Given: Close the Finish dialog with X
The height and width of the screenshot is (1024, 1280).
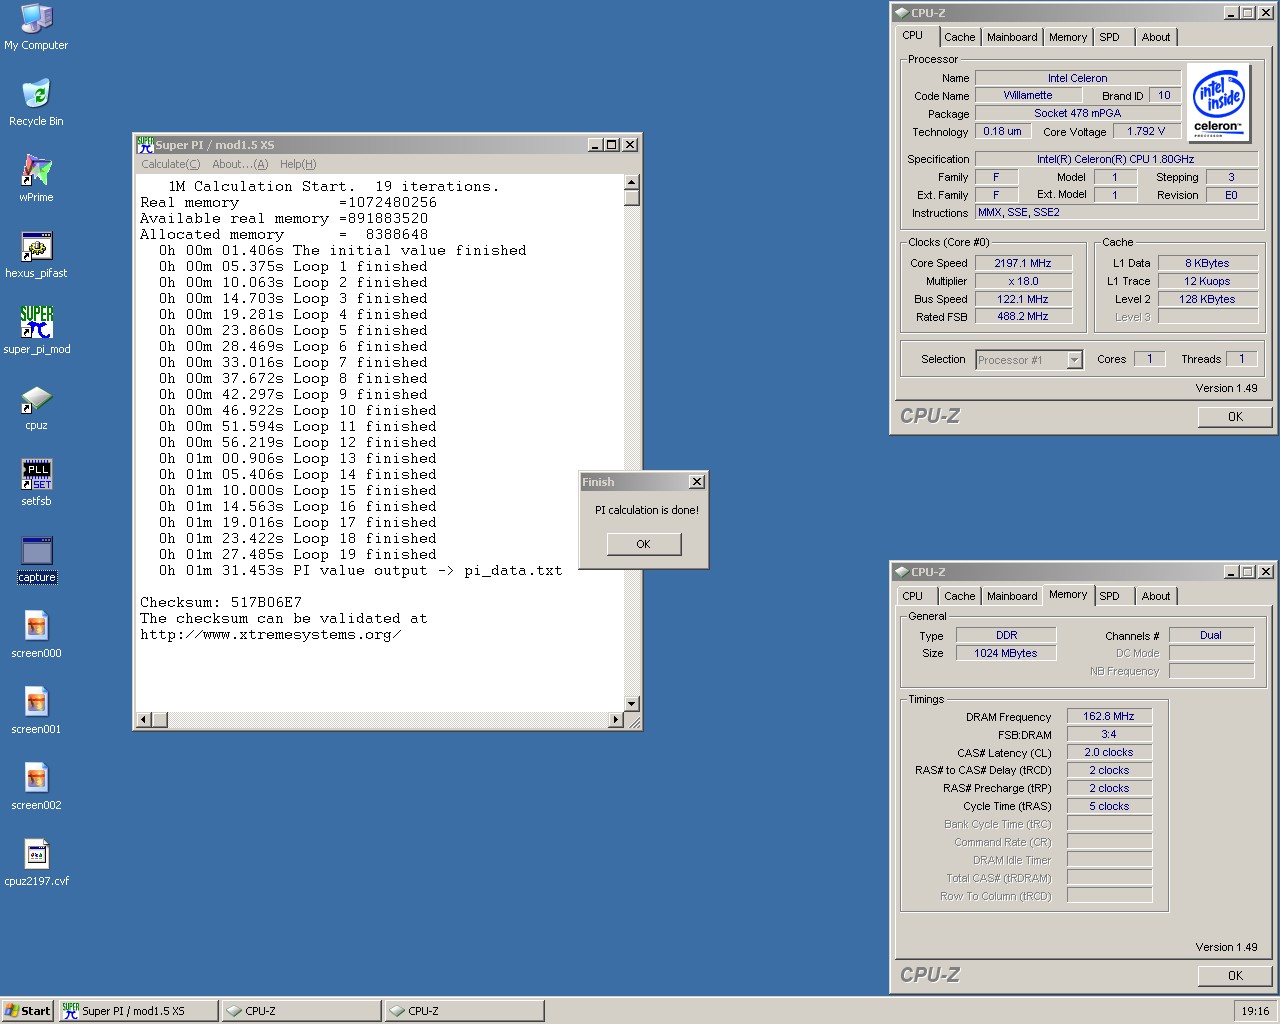Looking at the screenshot, I should tap(697, 482).
